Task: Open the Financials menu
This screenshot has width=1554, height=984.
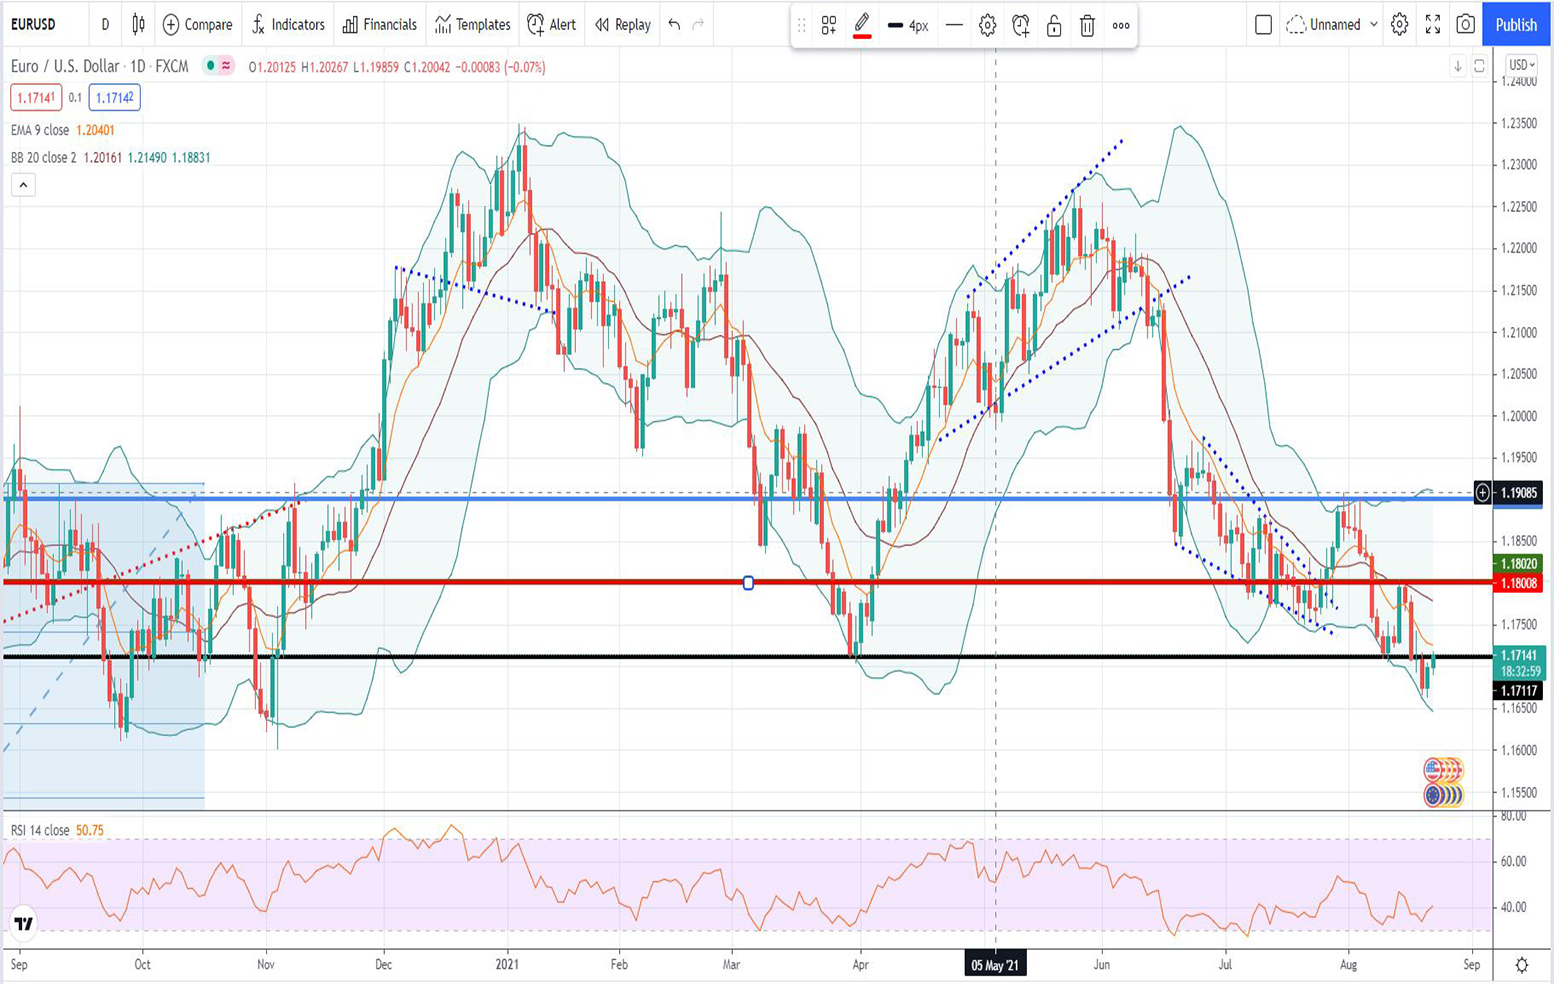Action: (379, 24)
